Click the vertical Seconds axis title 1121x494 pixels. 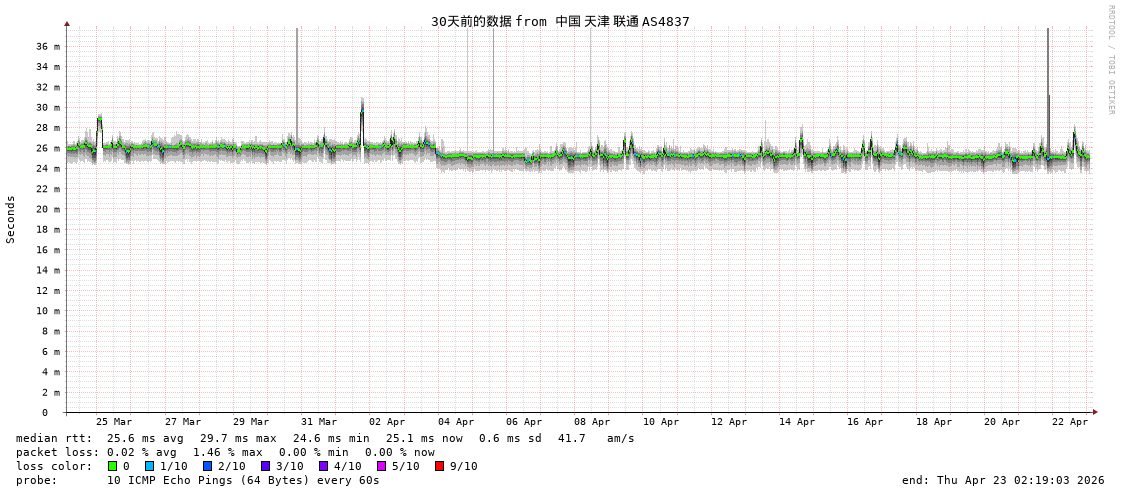pos(11,219)
